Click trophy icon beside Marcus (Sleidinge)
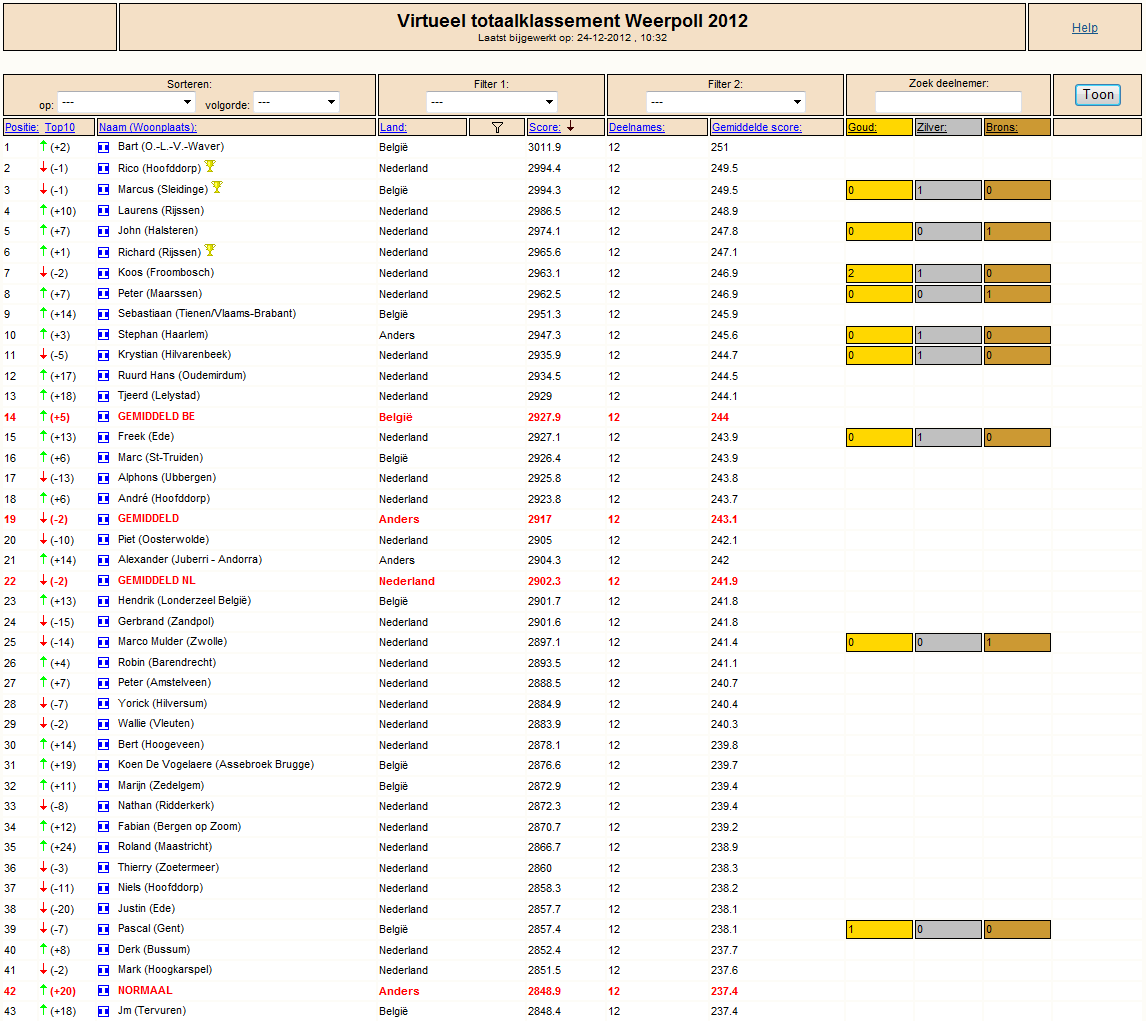Image resolution: width=1146 pixels, height=1021 pixels. (x=217, y=188)
